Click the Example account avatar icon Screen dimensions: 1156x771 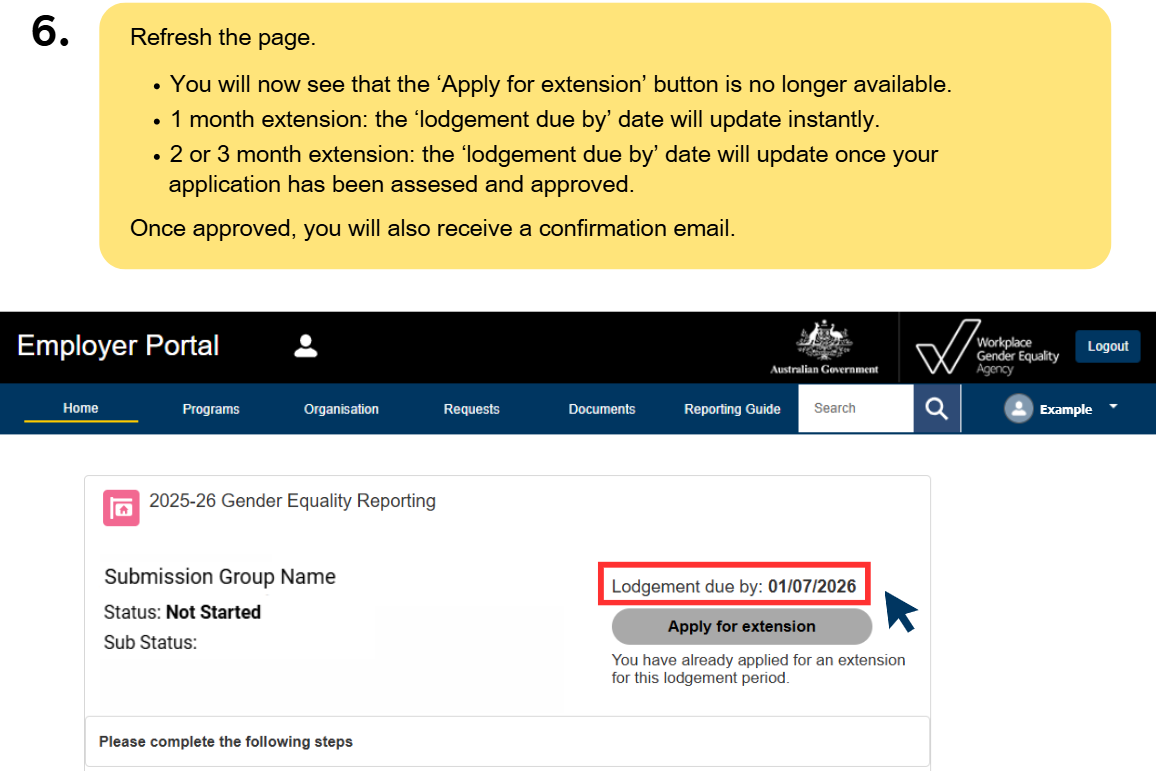tap(1019, 408)
